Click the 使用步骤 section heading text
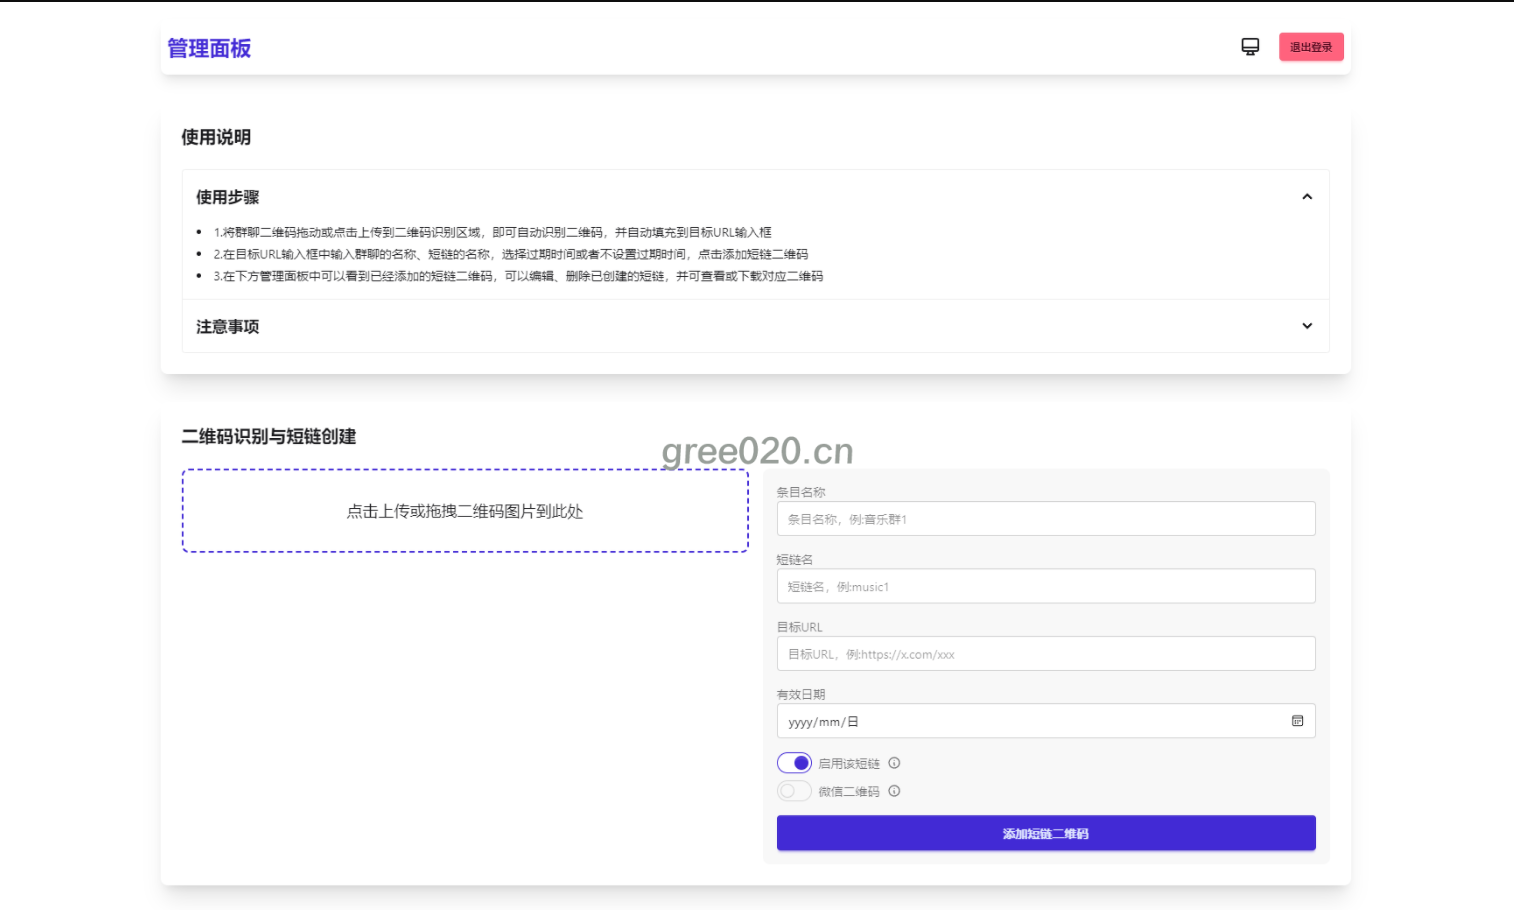 pos(228,197)
